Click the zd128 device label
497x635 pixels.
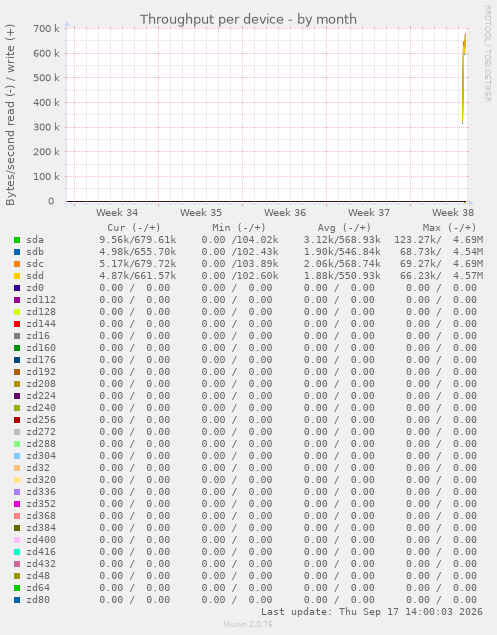[x=41, y=312]
